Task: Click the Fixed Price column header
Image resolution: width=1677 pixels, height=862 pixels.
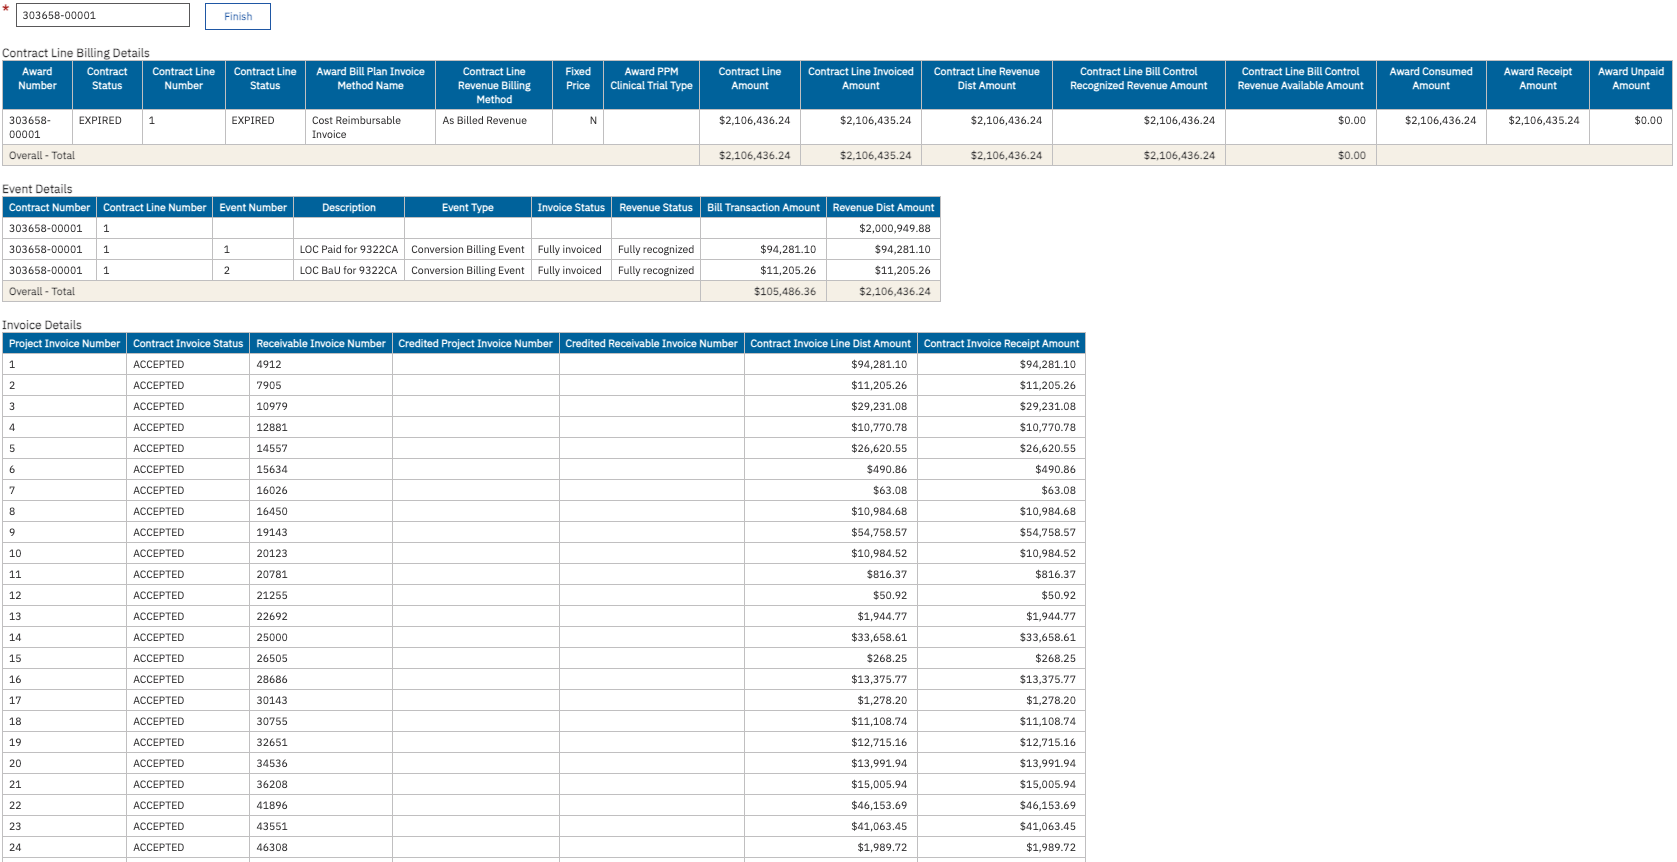Action: coord(578,85)
